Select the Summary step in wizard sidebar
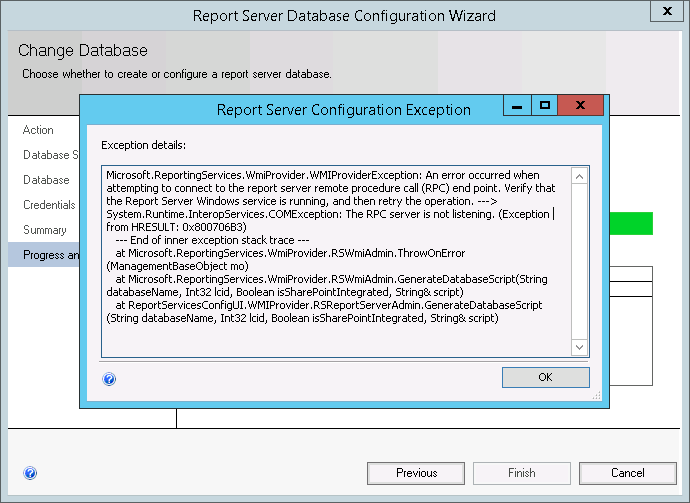Image resolution: width=690 pixels, height=503 pixels. coord(45,230)
